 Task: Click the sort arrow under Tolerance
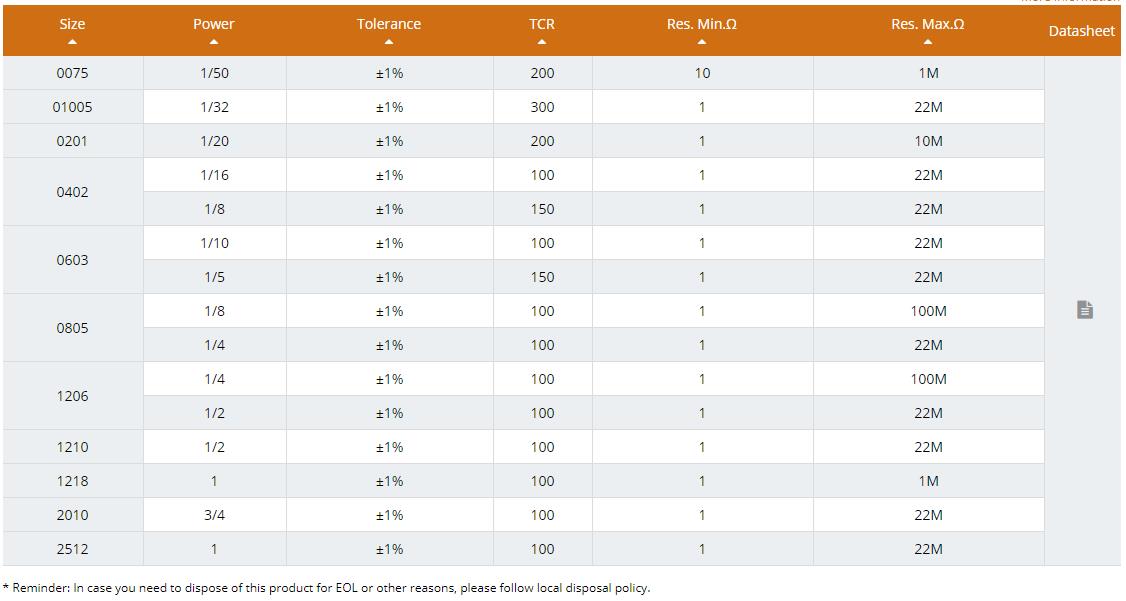click(x=389, y=42)
